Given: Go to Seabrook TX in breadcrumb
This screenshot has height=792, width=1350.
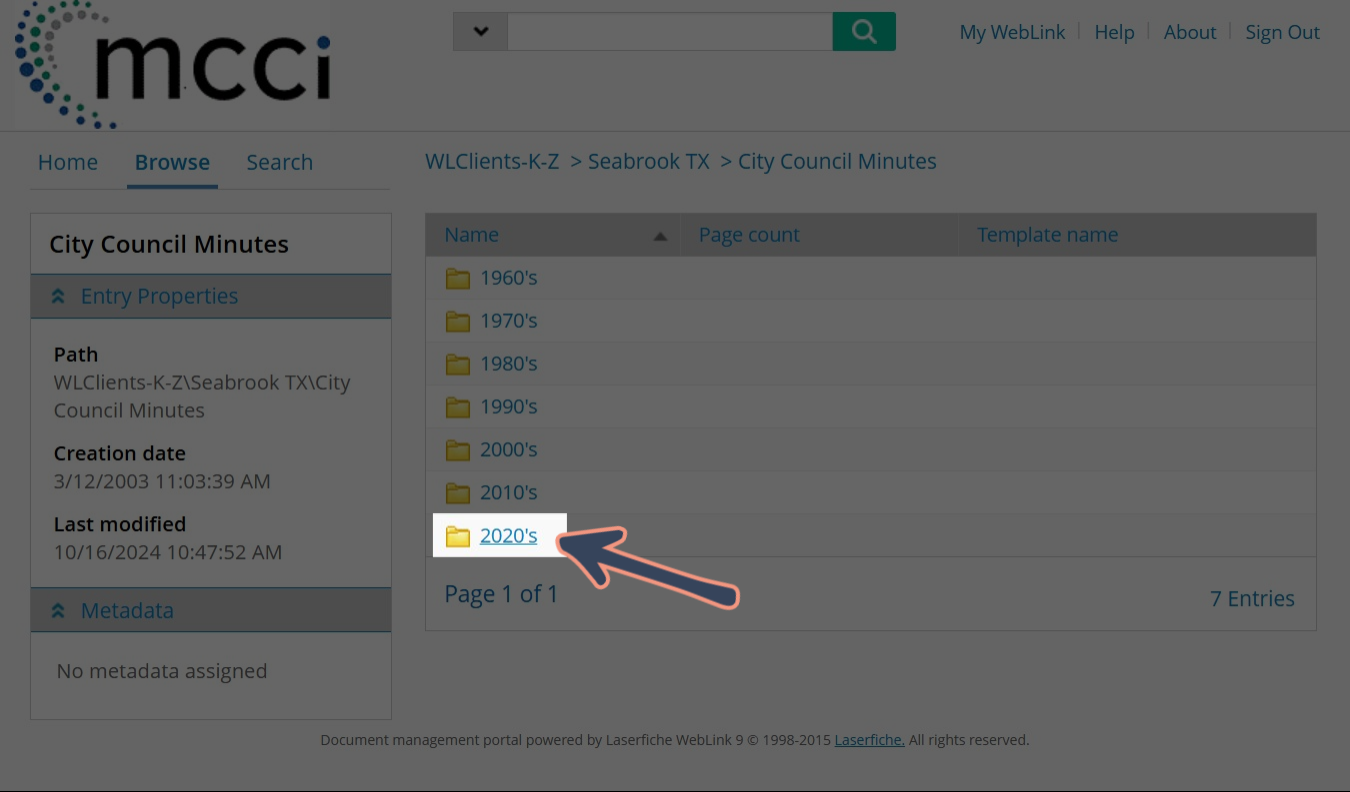Looking at the screenshot, I should click(648, 161).
